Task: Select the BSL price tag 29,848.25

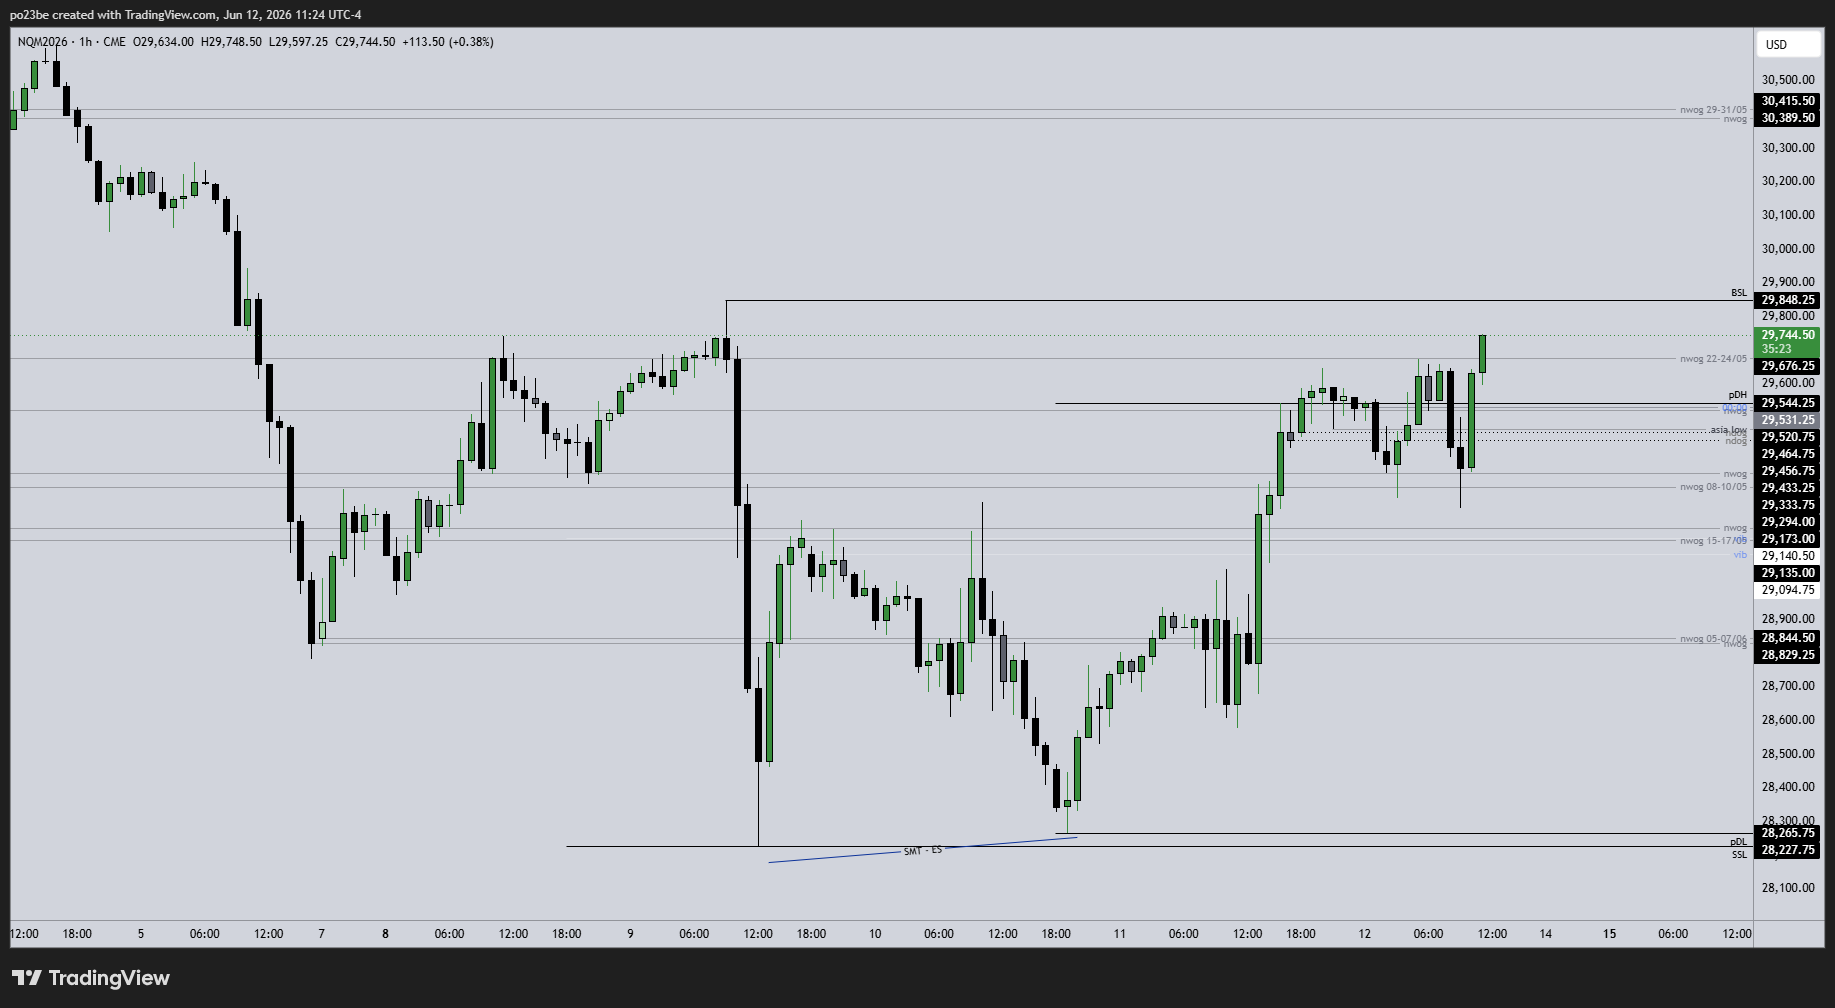Action: 1788,300
